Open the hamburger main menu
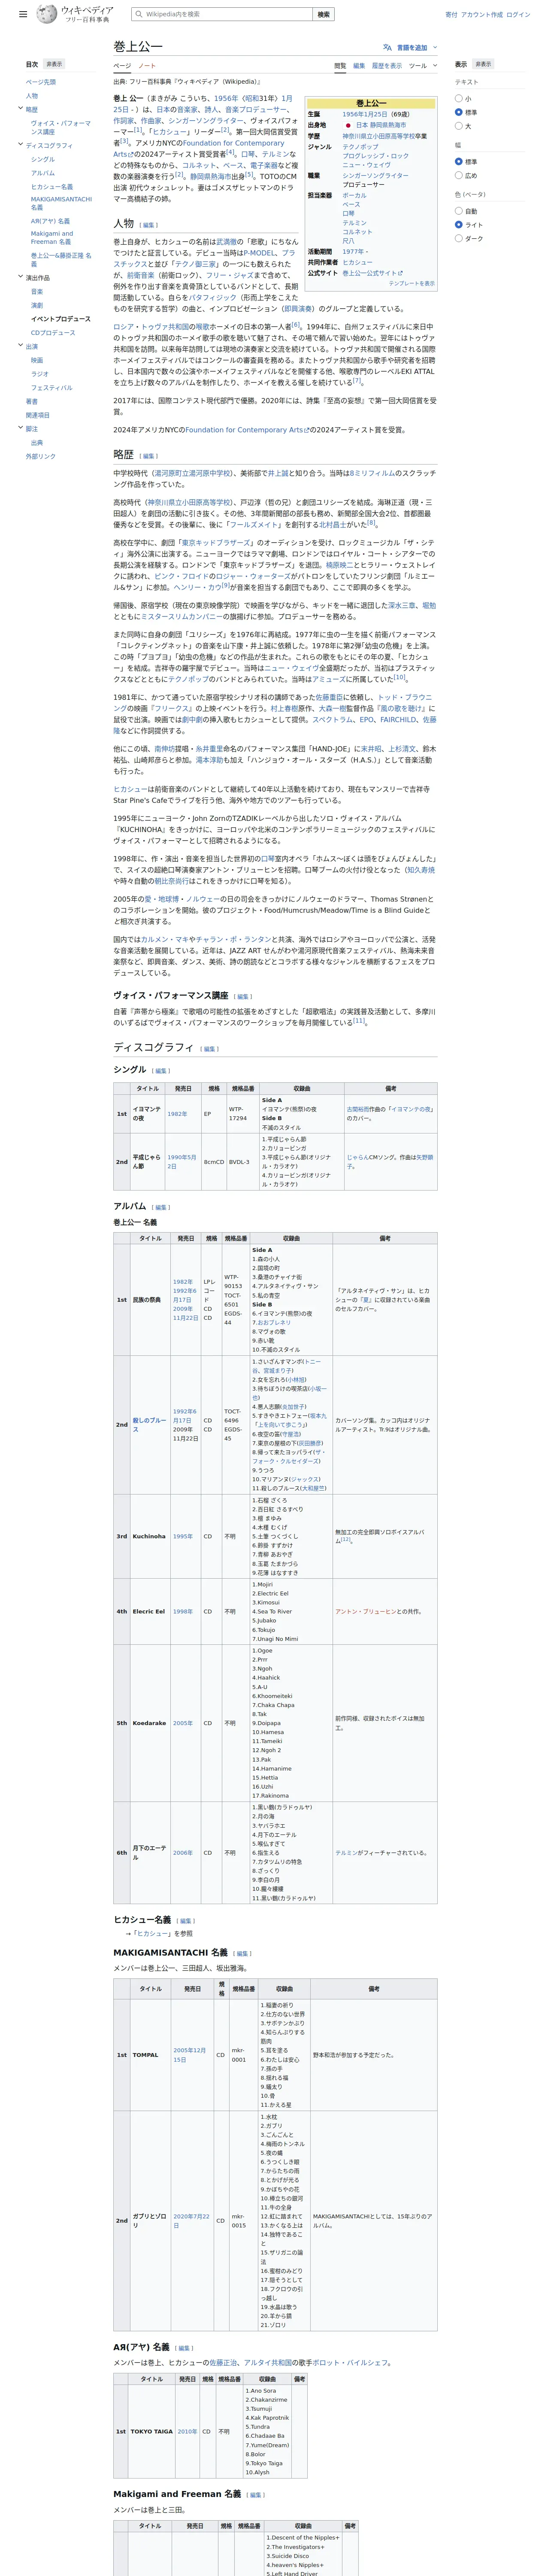The image size is (551, 2576). (23, 15)
